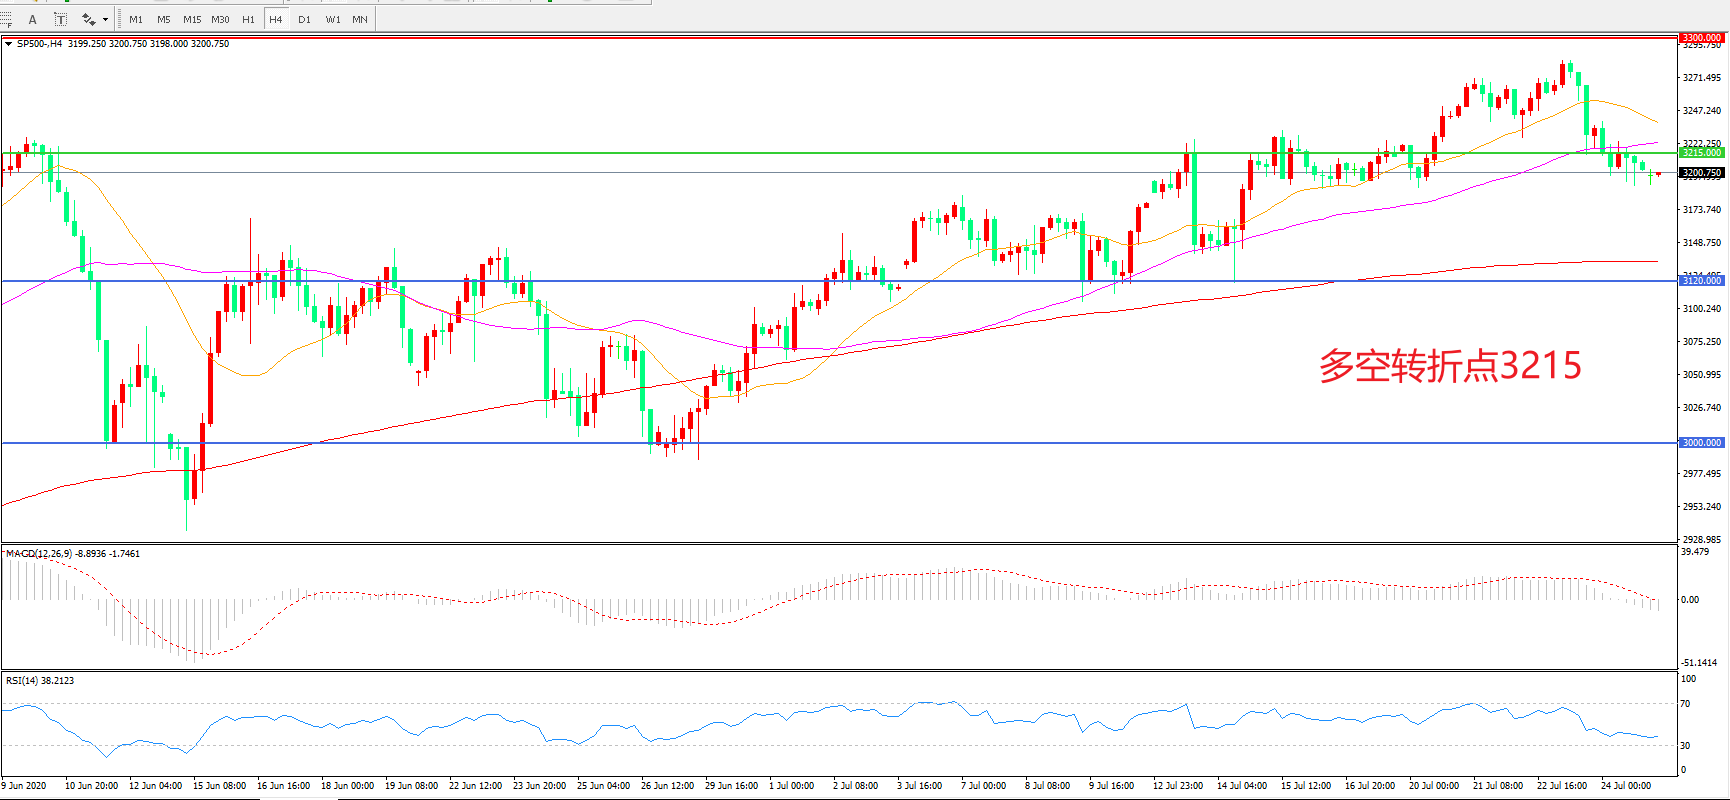
Task: Select the H1 timeframe button
Action: (248, 19)
